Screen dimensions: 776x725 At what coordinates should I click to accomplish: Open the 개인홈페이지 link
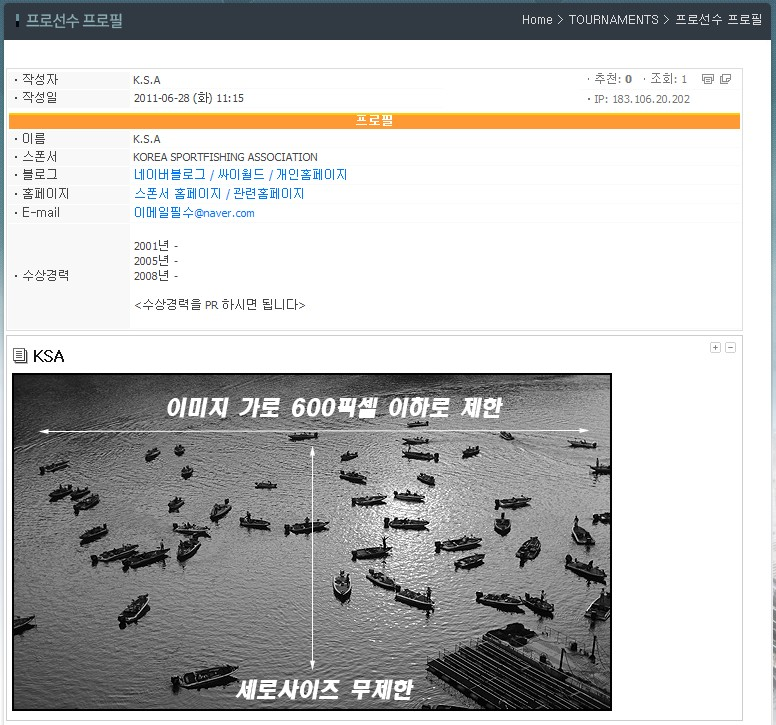point(311,174)
